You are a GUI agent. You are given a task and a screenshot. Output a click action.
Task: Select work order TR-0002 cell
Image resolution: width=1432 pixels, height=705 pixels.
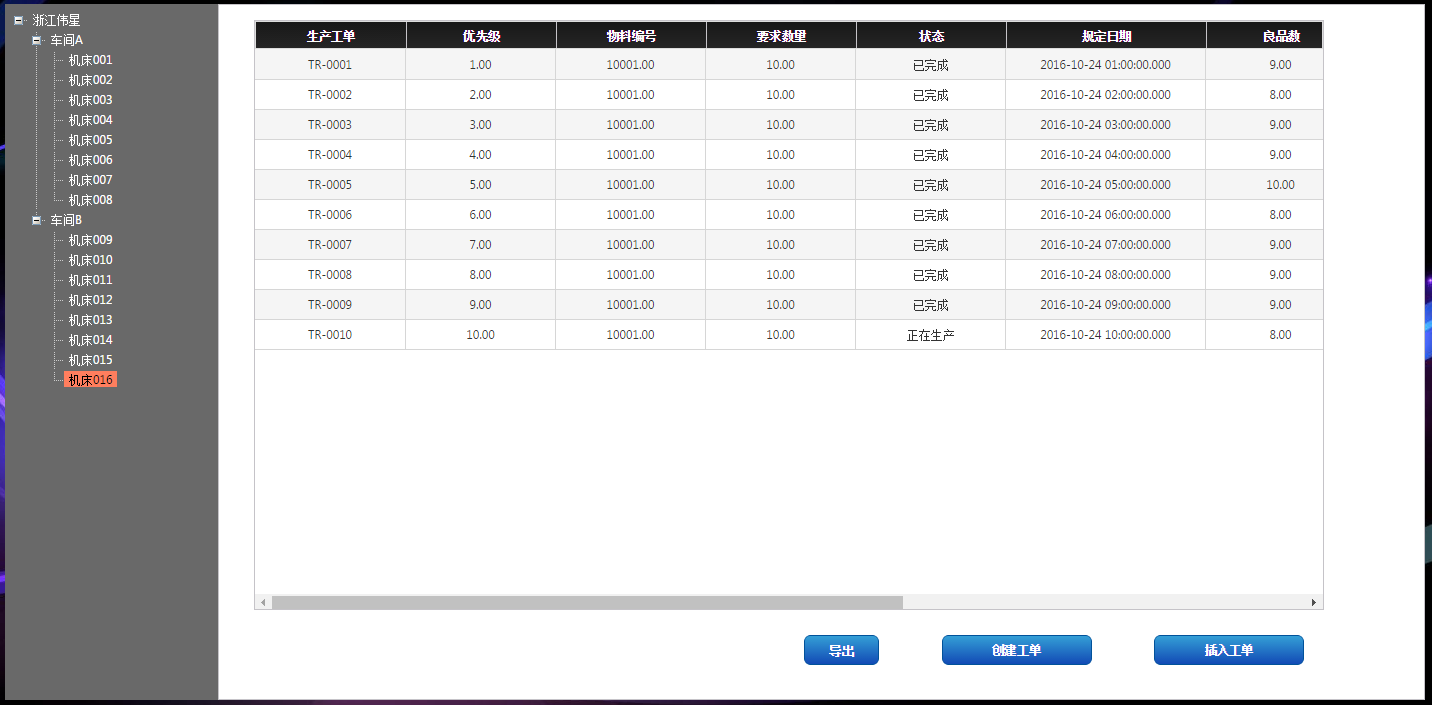click(330, 95)
